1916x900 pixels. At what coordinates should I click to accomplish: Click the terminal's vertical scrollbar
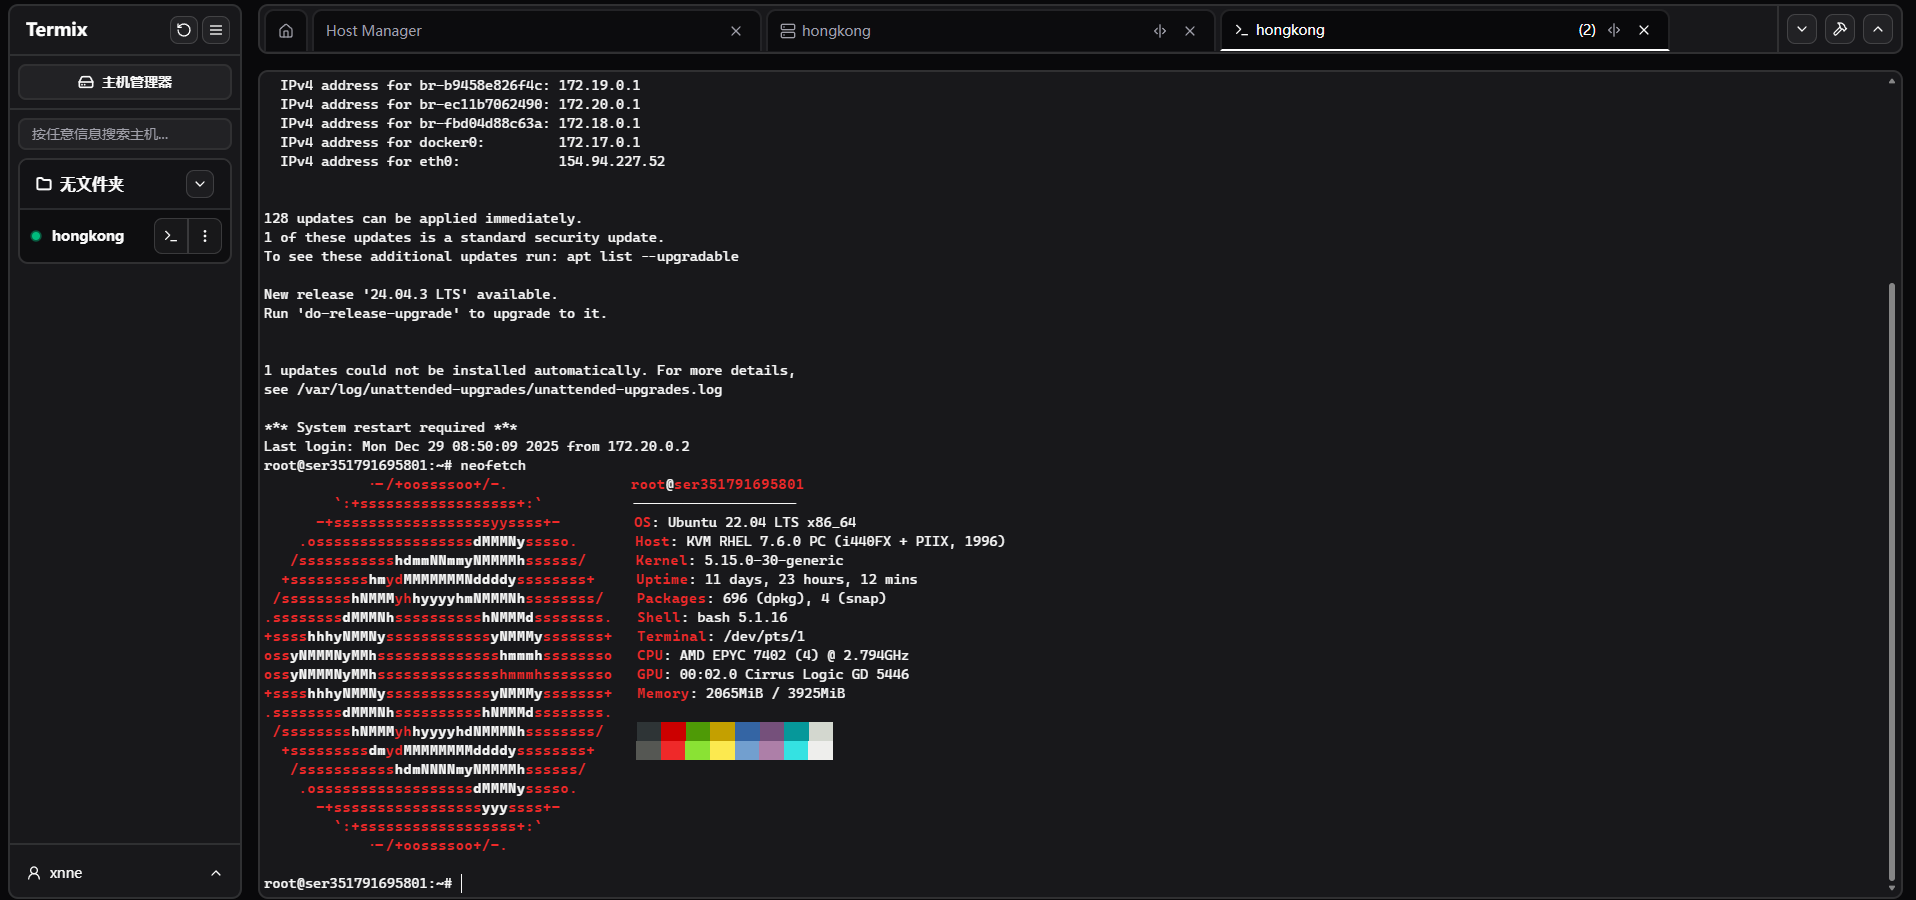[1891, 580]
